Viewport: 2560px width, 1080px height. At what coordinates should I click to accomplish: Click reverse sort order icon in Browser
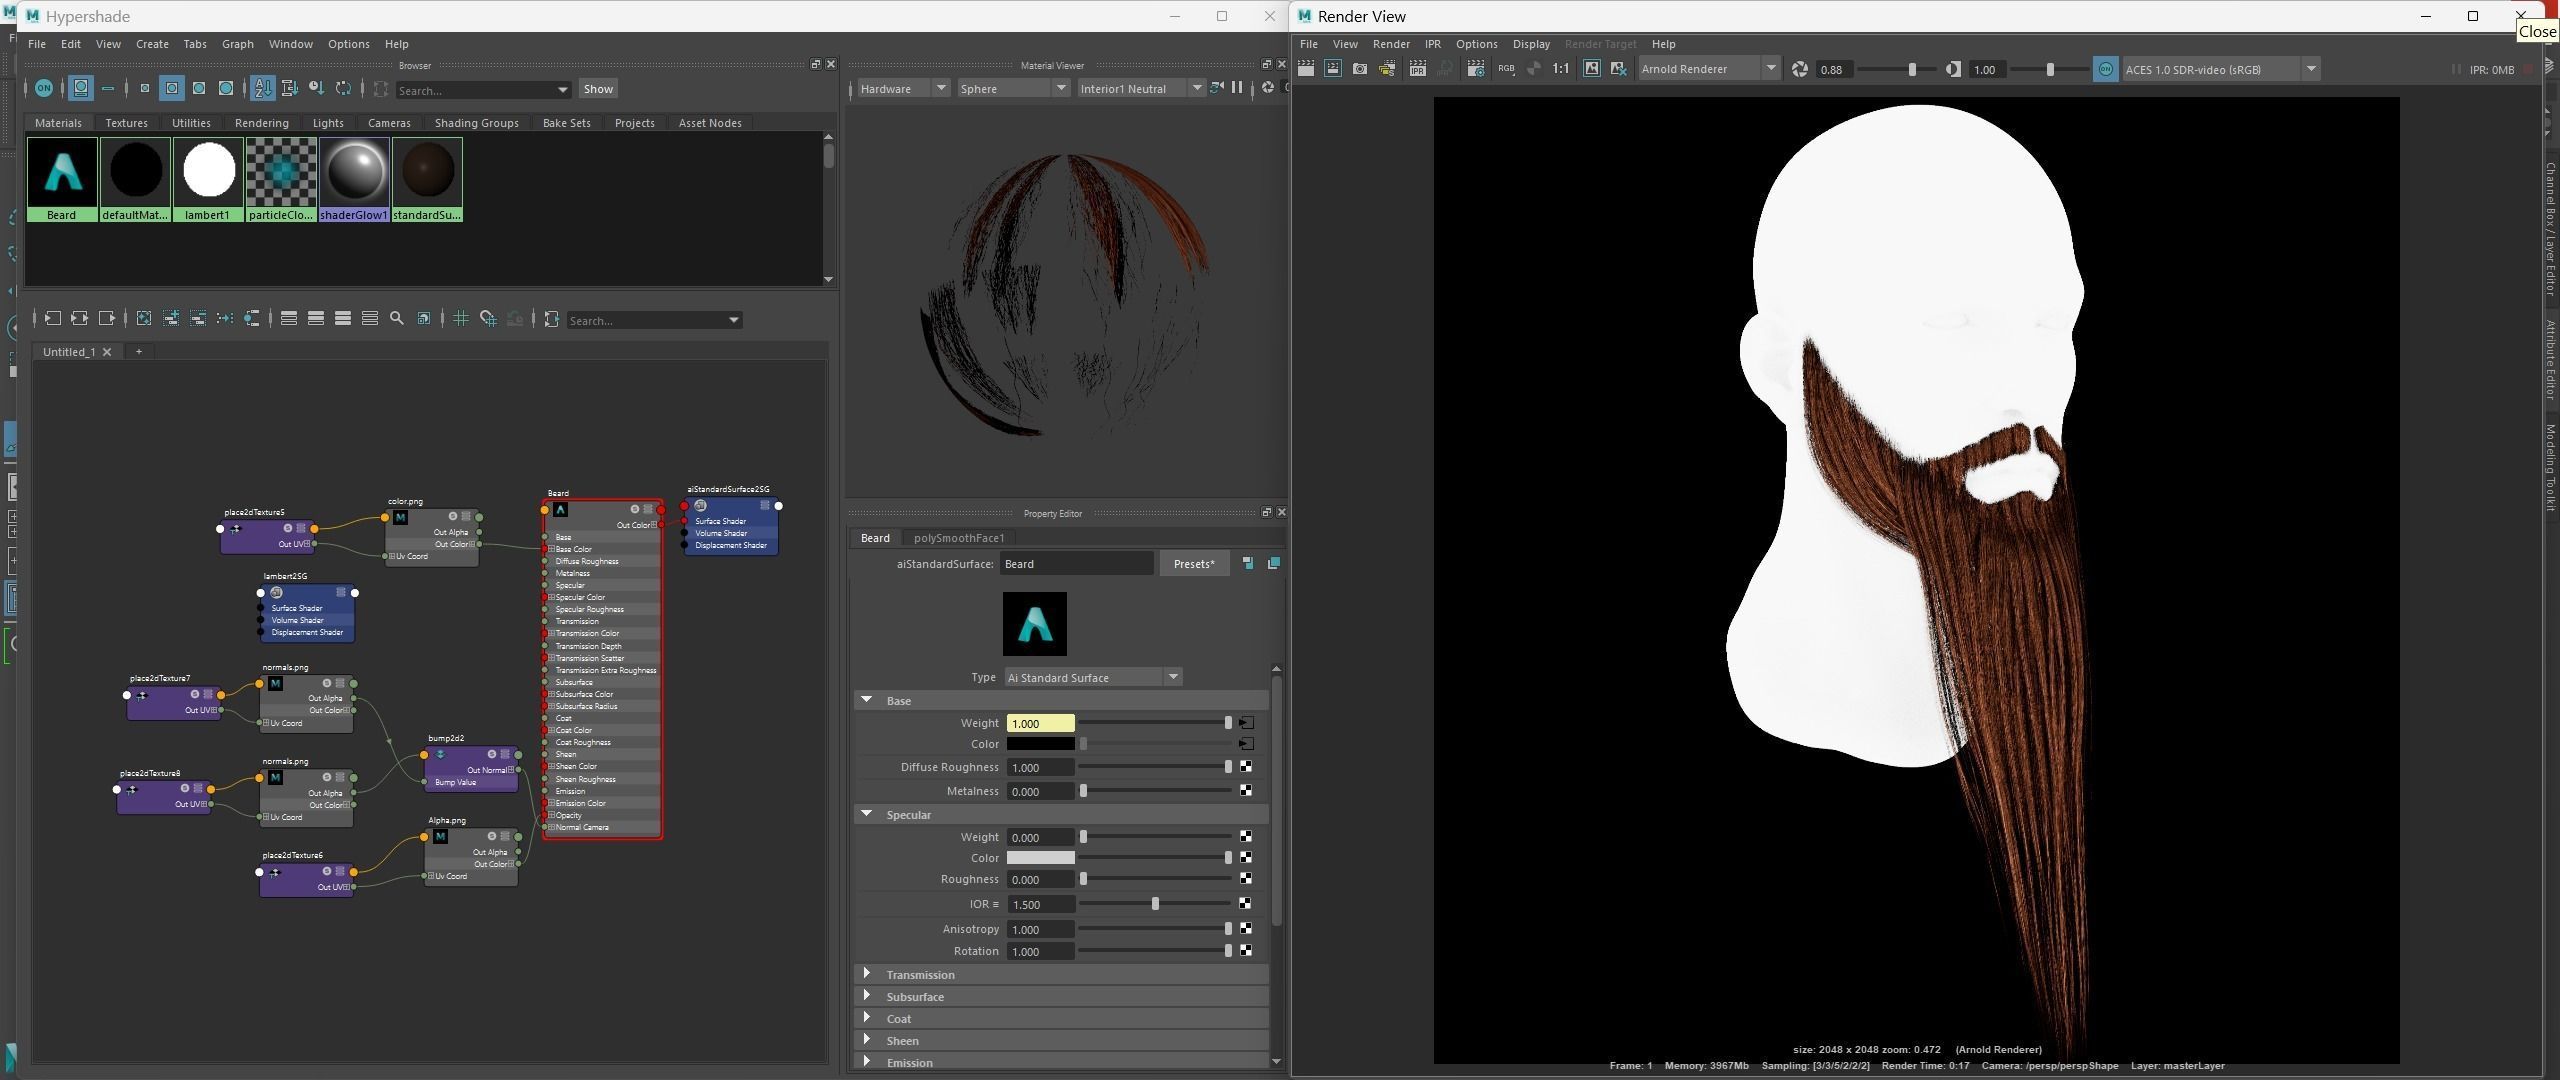pyautogui.click(x=344, y=89)
